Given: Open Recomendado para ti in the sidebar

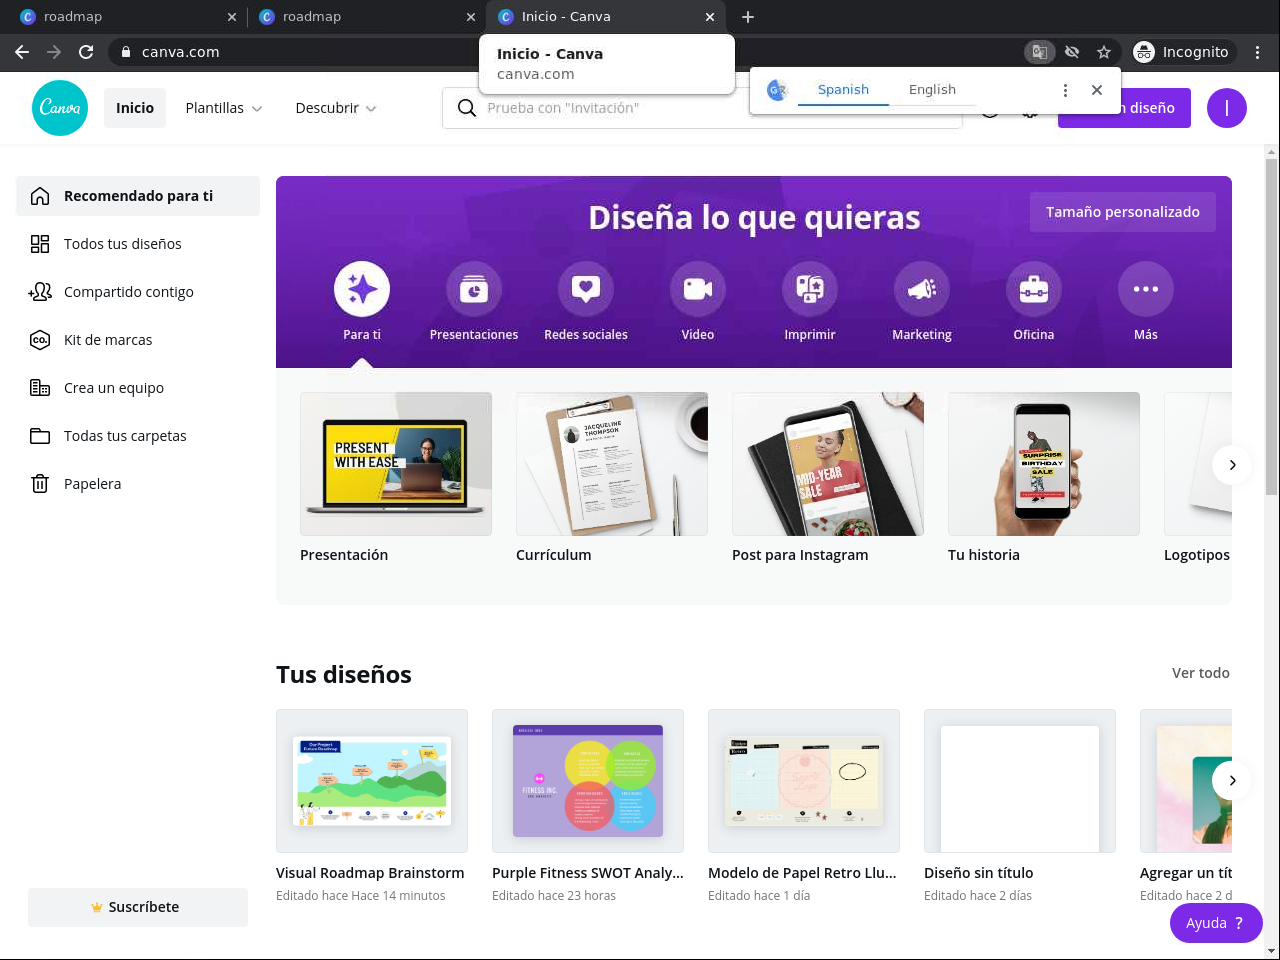Looking at the screenshot, I should 138,196.
